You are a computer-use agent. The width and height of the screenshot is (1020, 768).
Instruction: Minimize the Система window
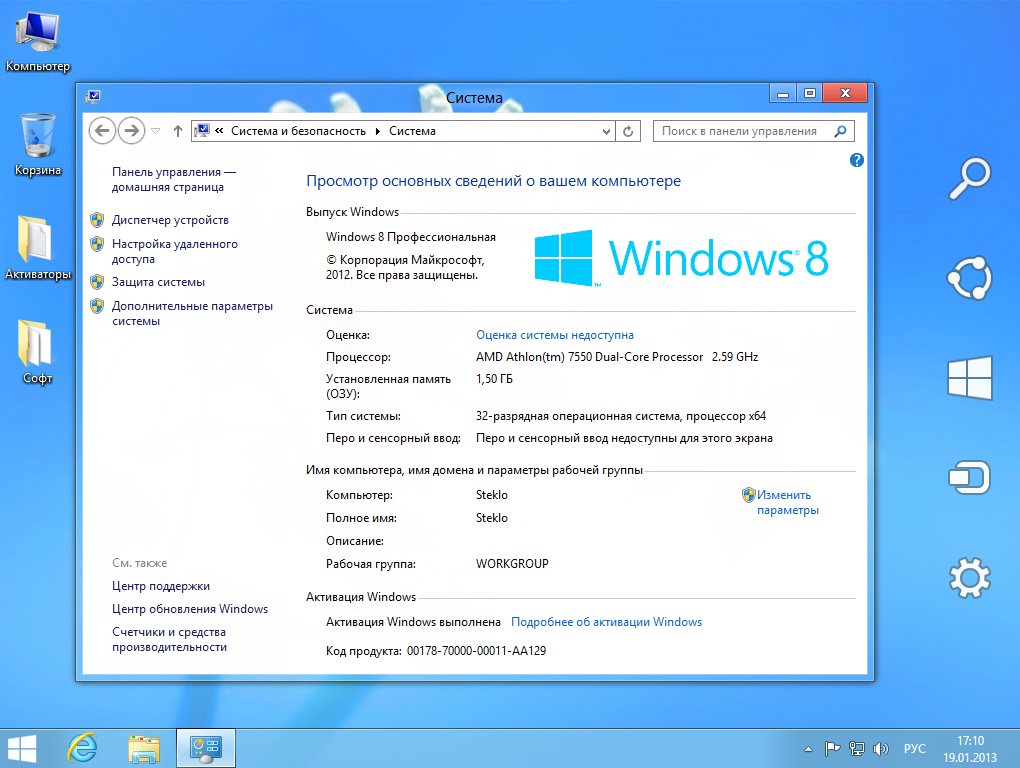point(783,93)
